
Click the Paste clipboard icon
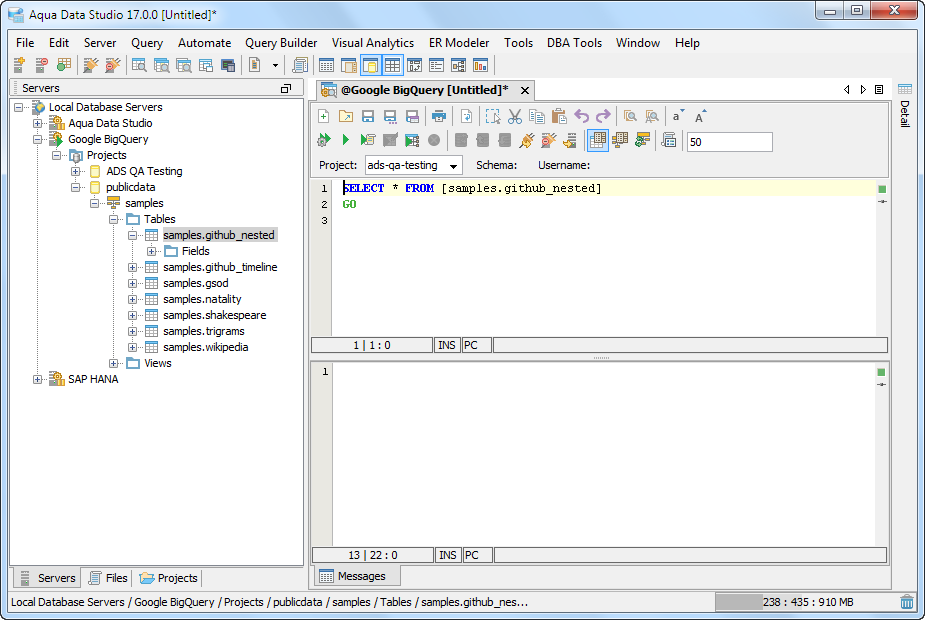tap(559, 116)
